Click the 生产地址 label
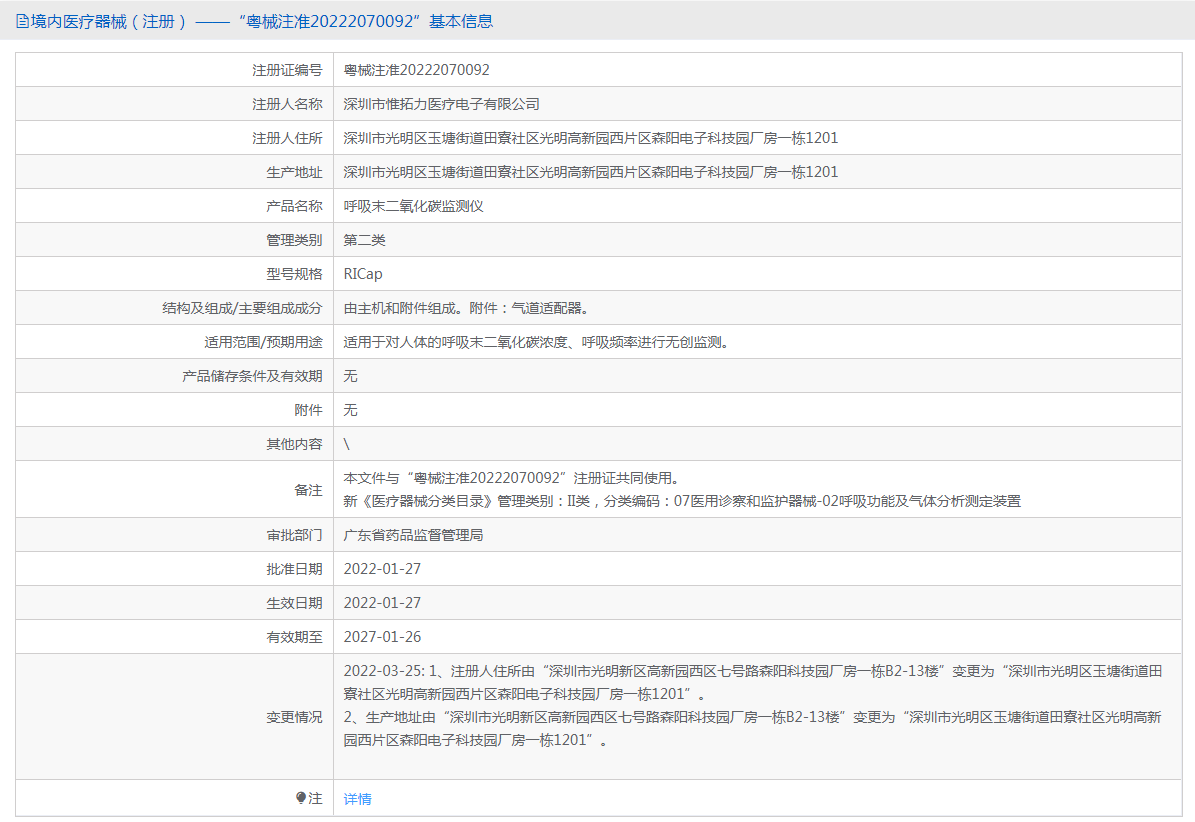 (x=294, y=172)
